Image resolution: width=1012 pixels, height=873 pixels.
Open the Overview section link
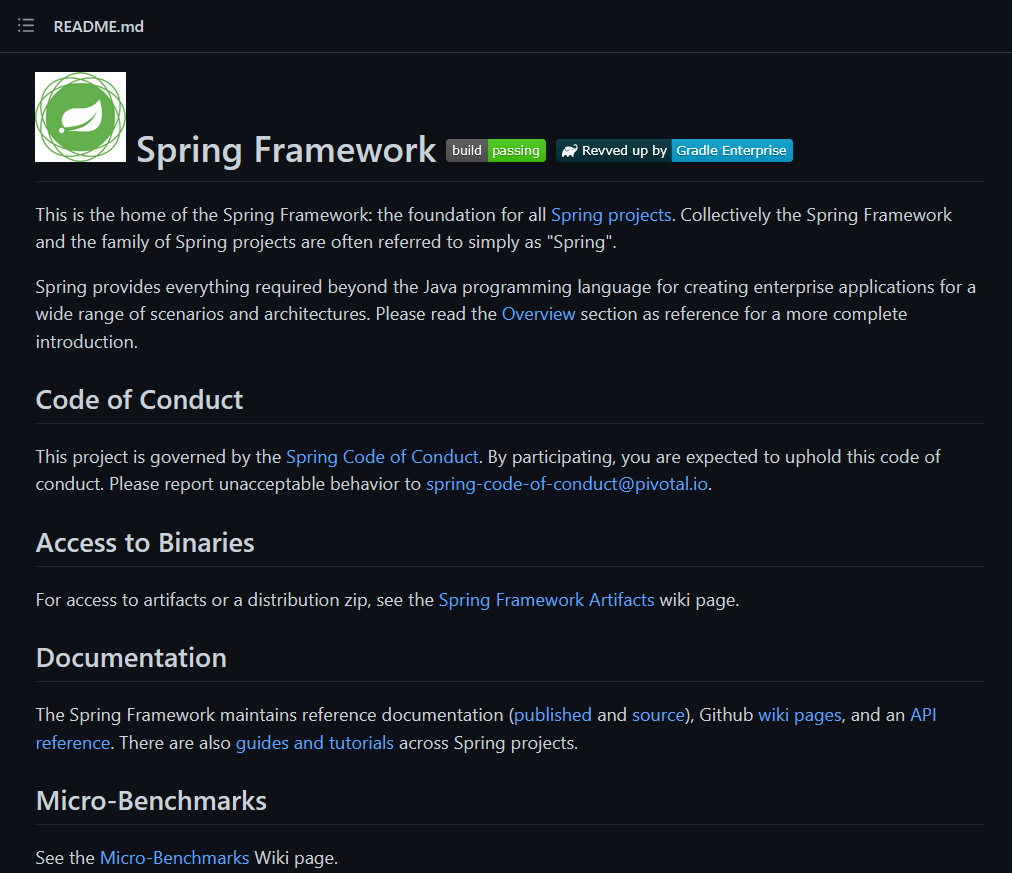538,314
